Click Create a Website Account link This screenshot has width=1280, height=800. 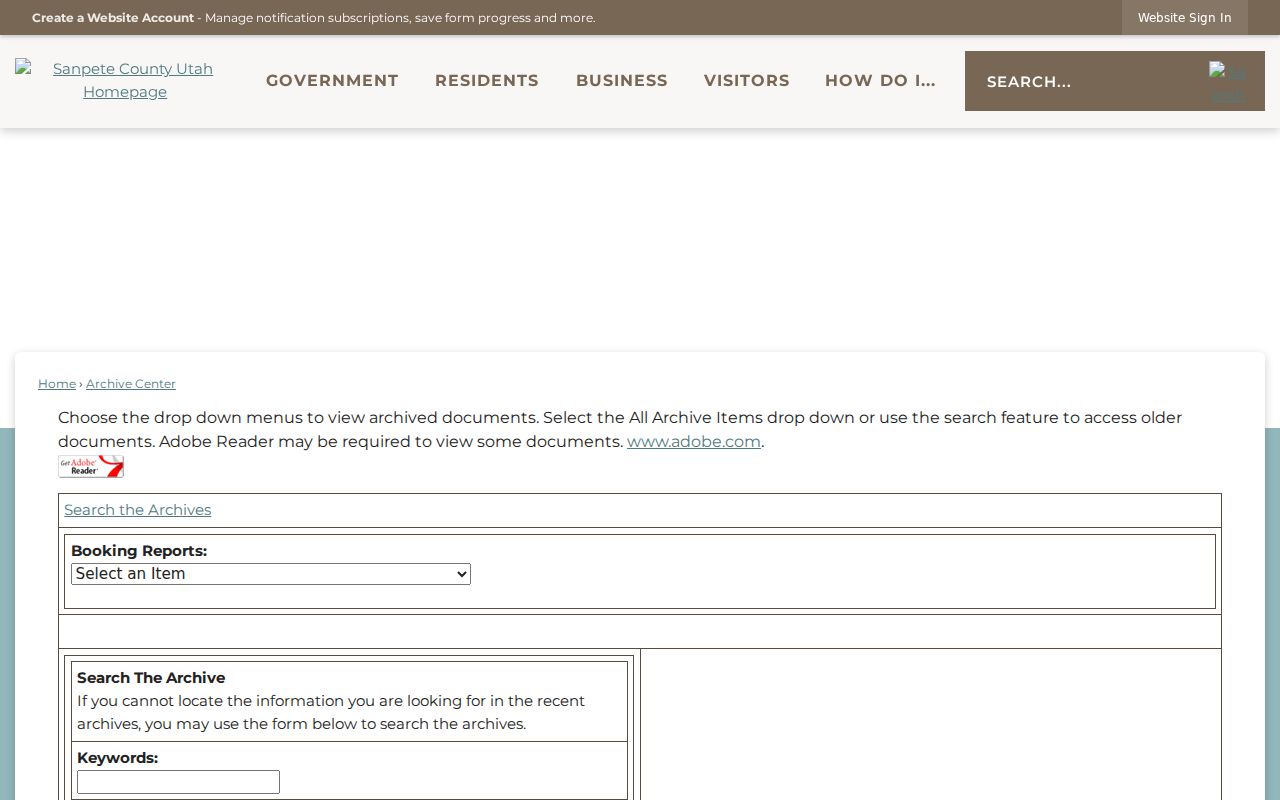[x=113, y=18]
